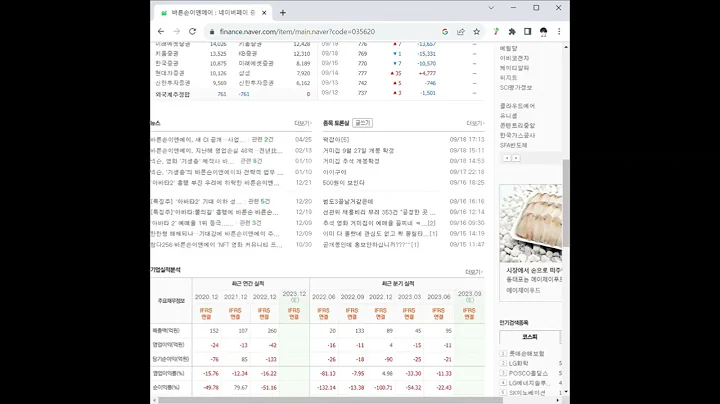
Task: Open the Extensions puzzle menu
Action: tap(512, 31)
